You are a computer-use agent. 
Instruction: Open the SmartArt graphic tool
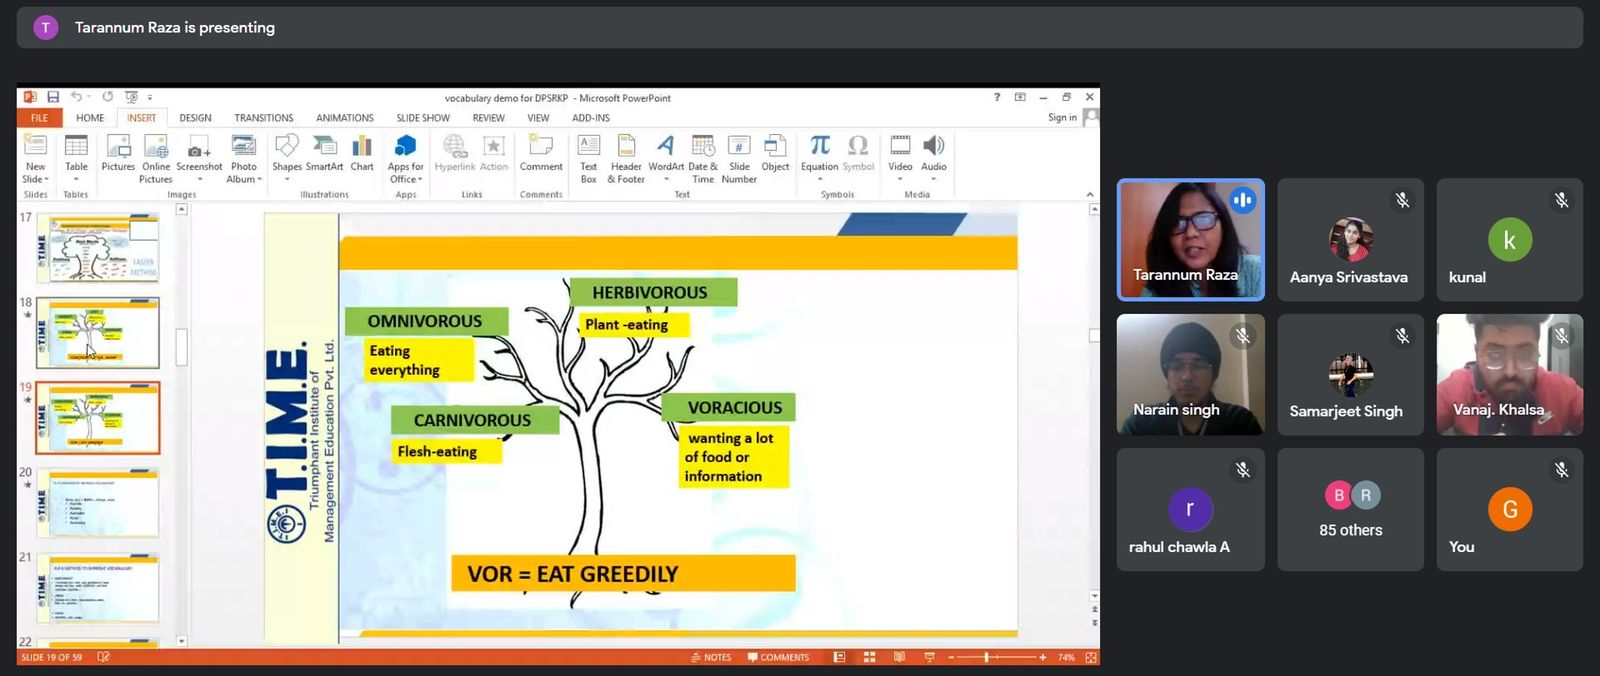click(x=324, y=147)
